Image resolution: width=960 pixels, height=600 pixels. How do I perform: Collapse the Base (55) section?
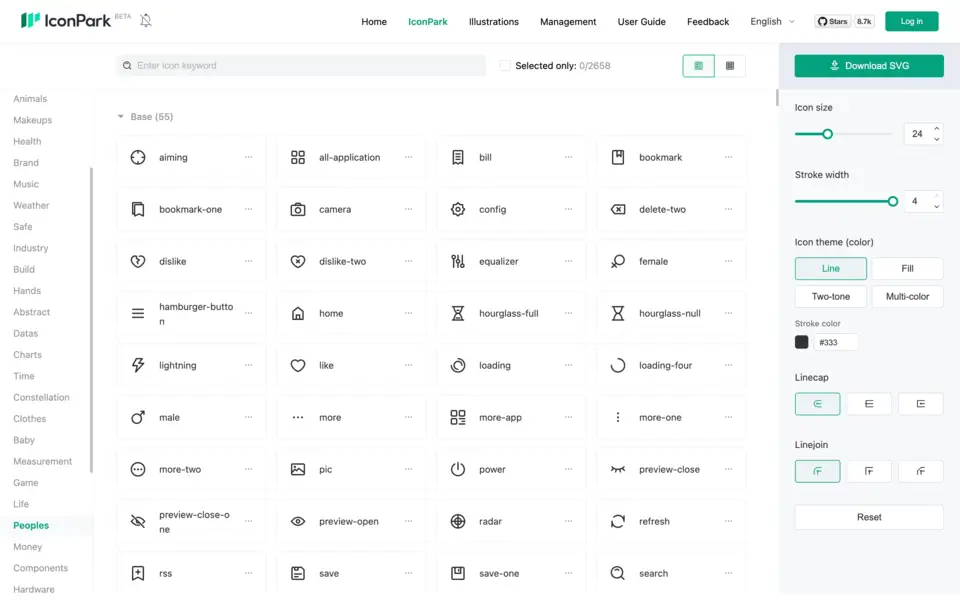pyautogui.click(x=121, y=117)
